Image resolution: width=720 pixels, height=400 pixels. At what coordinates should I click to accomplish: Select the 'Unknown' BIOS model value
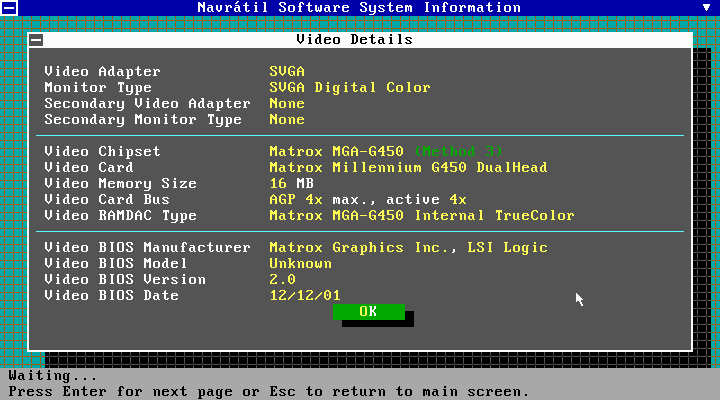[x=300, y=264]
